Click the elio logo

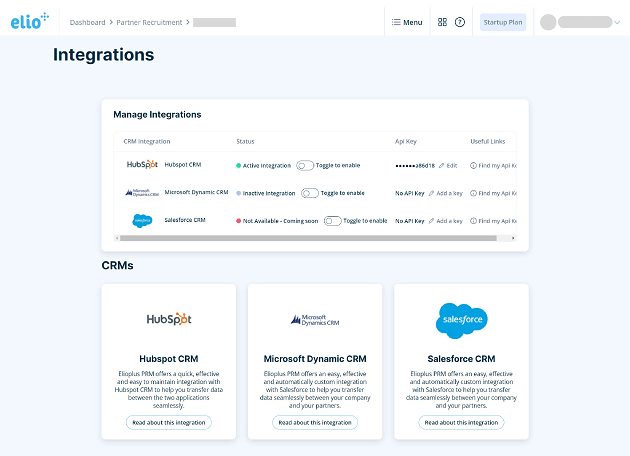[x=30, y=21]
